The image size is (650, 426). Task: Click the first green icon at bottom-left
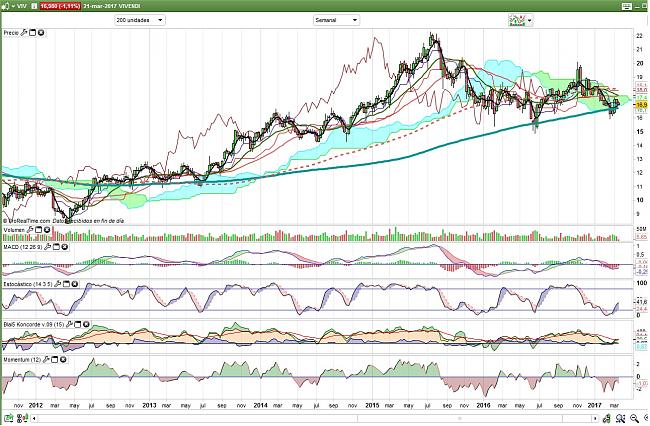pyautogui.click(x=8, y=418)
